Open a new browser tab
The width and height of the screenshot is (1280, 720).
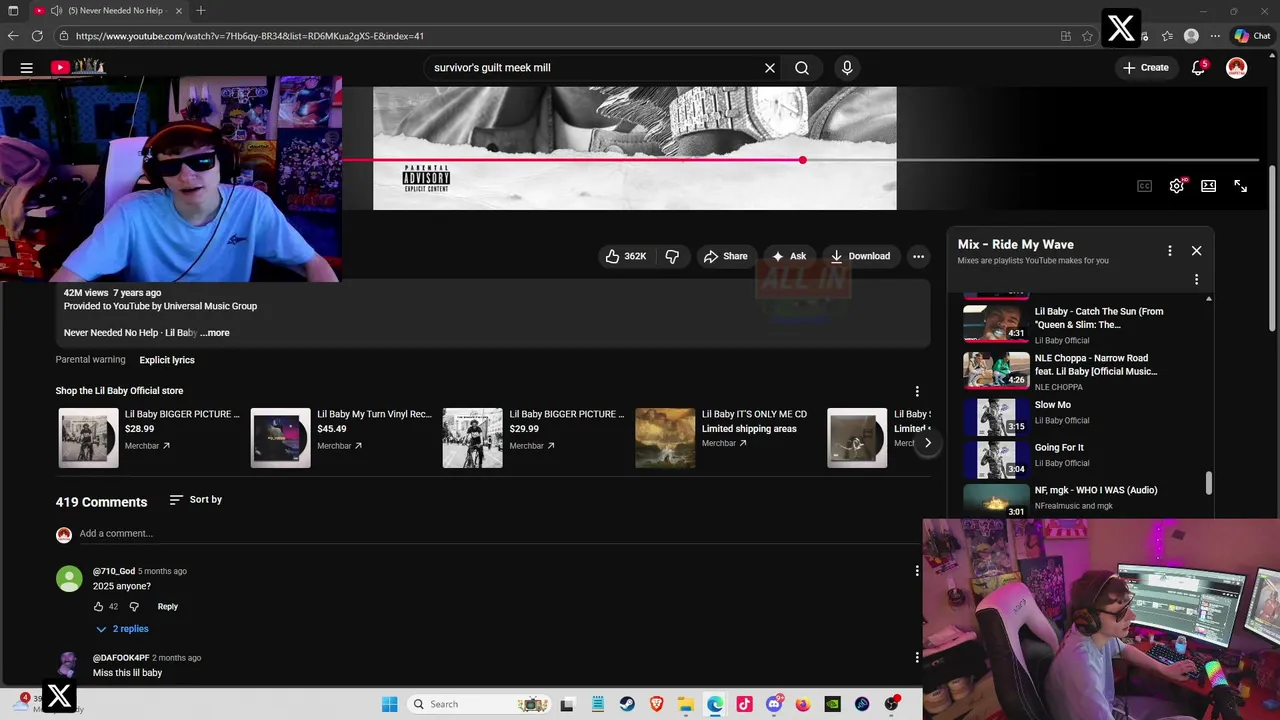[x=201, y=11]
